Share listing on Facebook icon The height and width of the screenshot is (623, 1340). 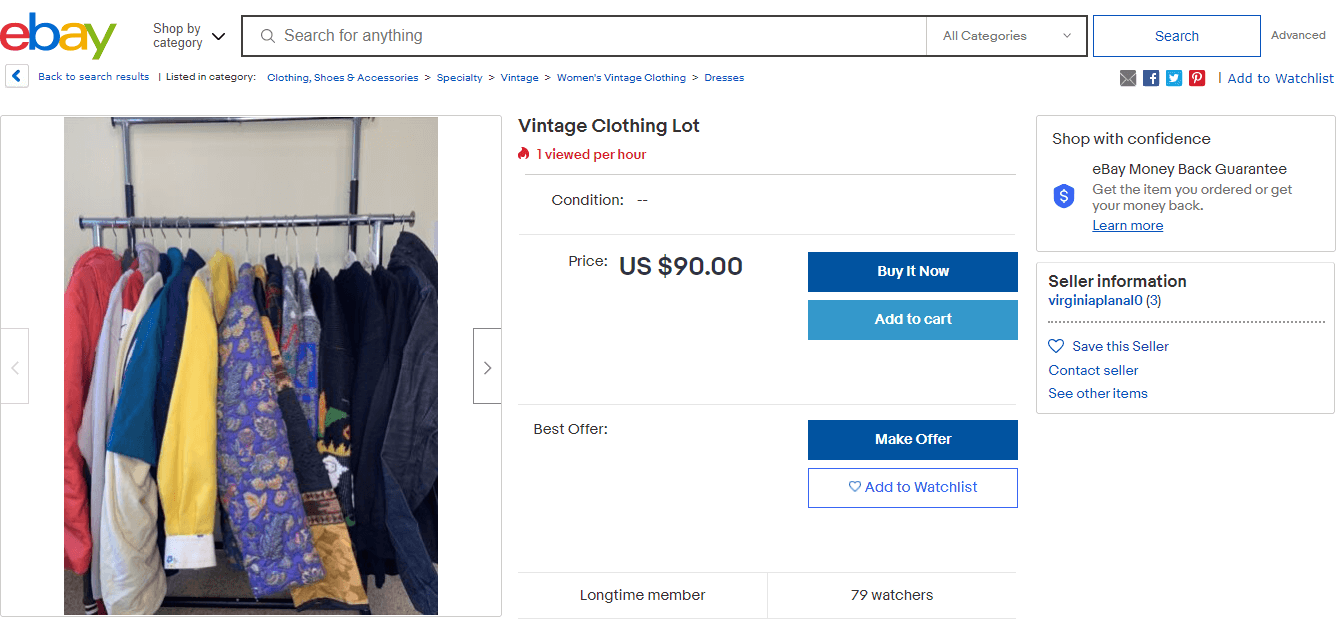tap(1151, 78)
